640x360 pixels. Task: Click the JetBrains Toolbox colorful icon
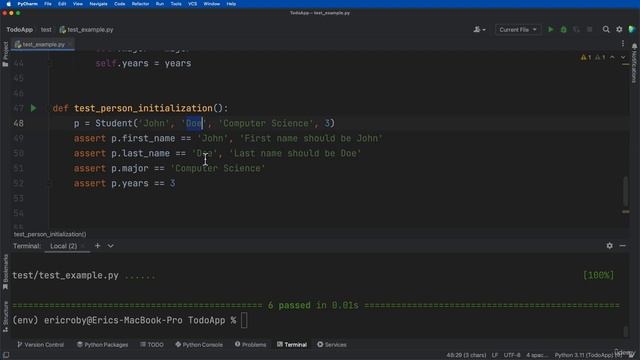pyautogui.click(x=632, y=29)
